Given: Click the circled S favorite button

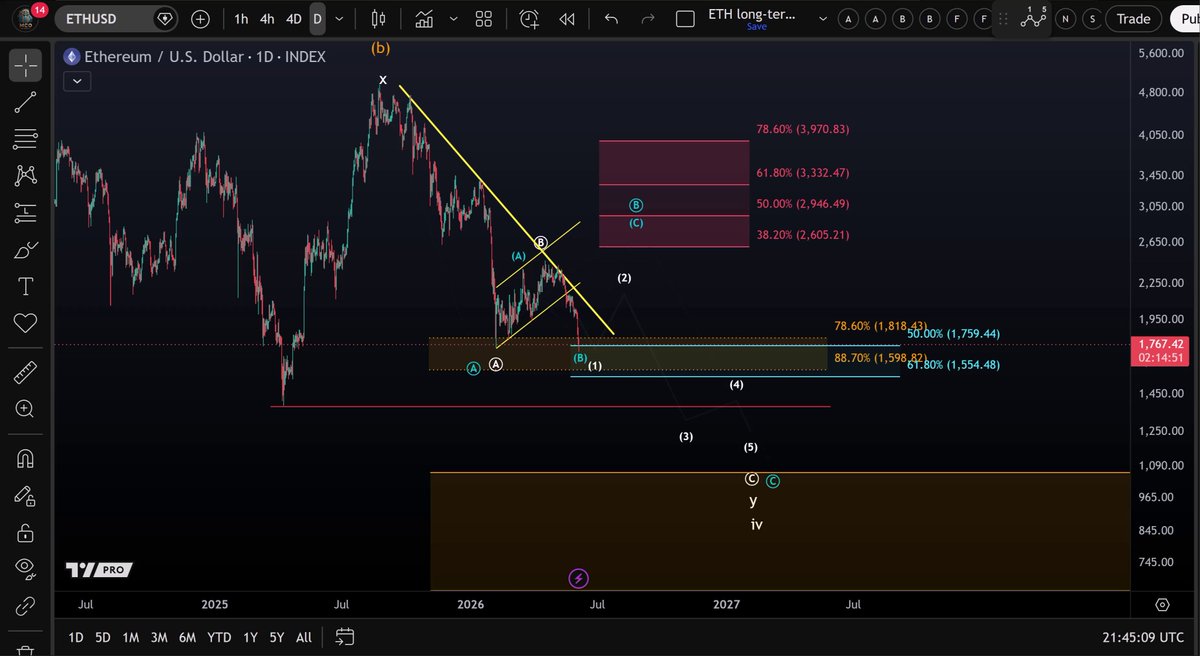Looking at the screenshot, I should [x=1092, y=18].
